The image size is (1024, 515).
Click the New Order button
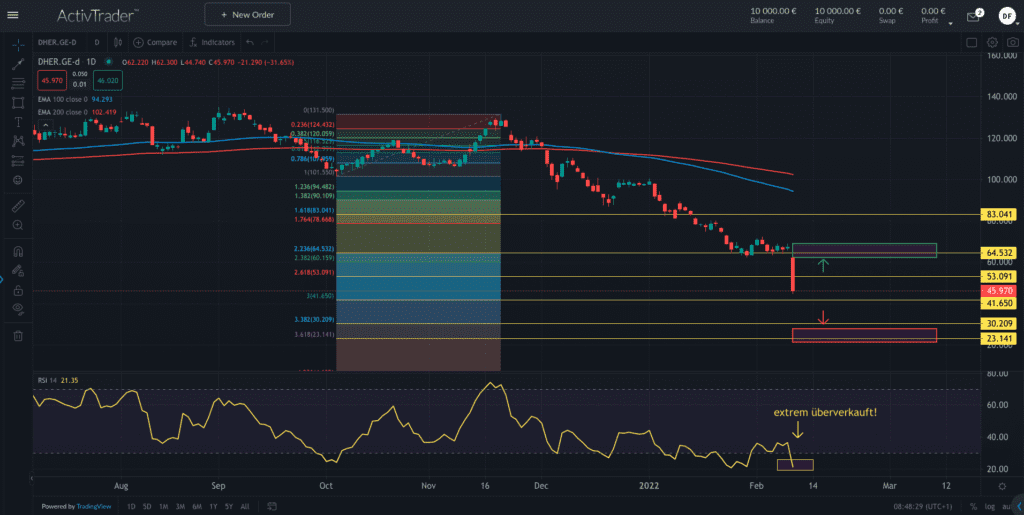pyautogui.click(x=247, y=15)
